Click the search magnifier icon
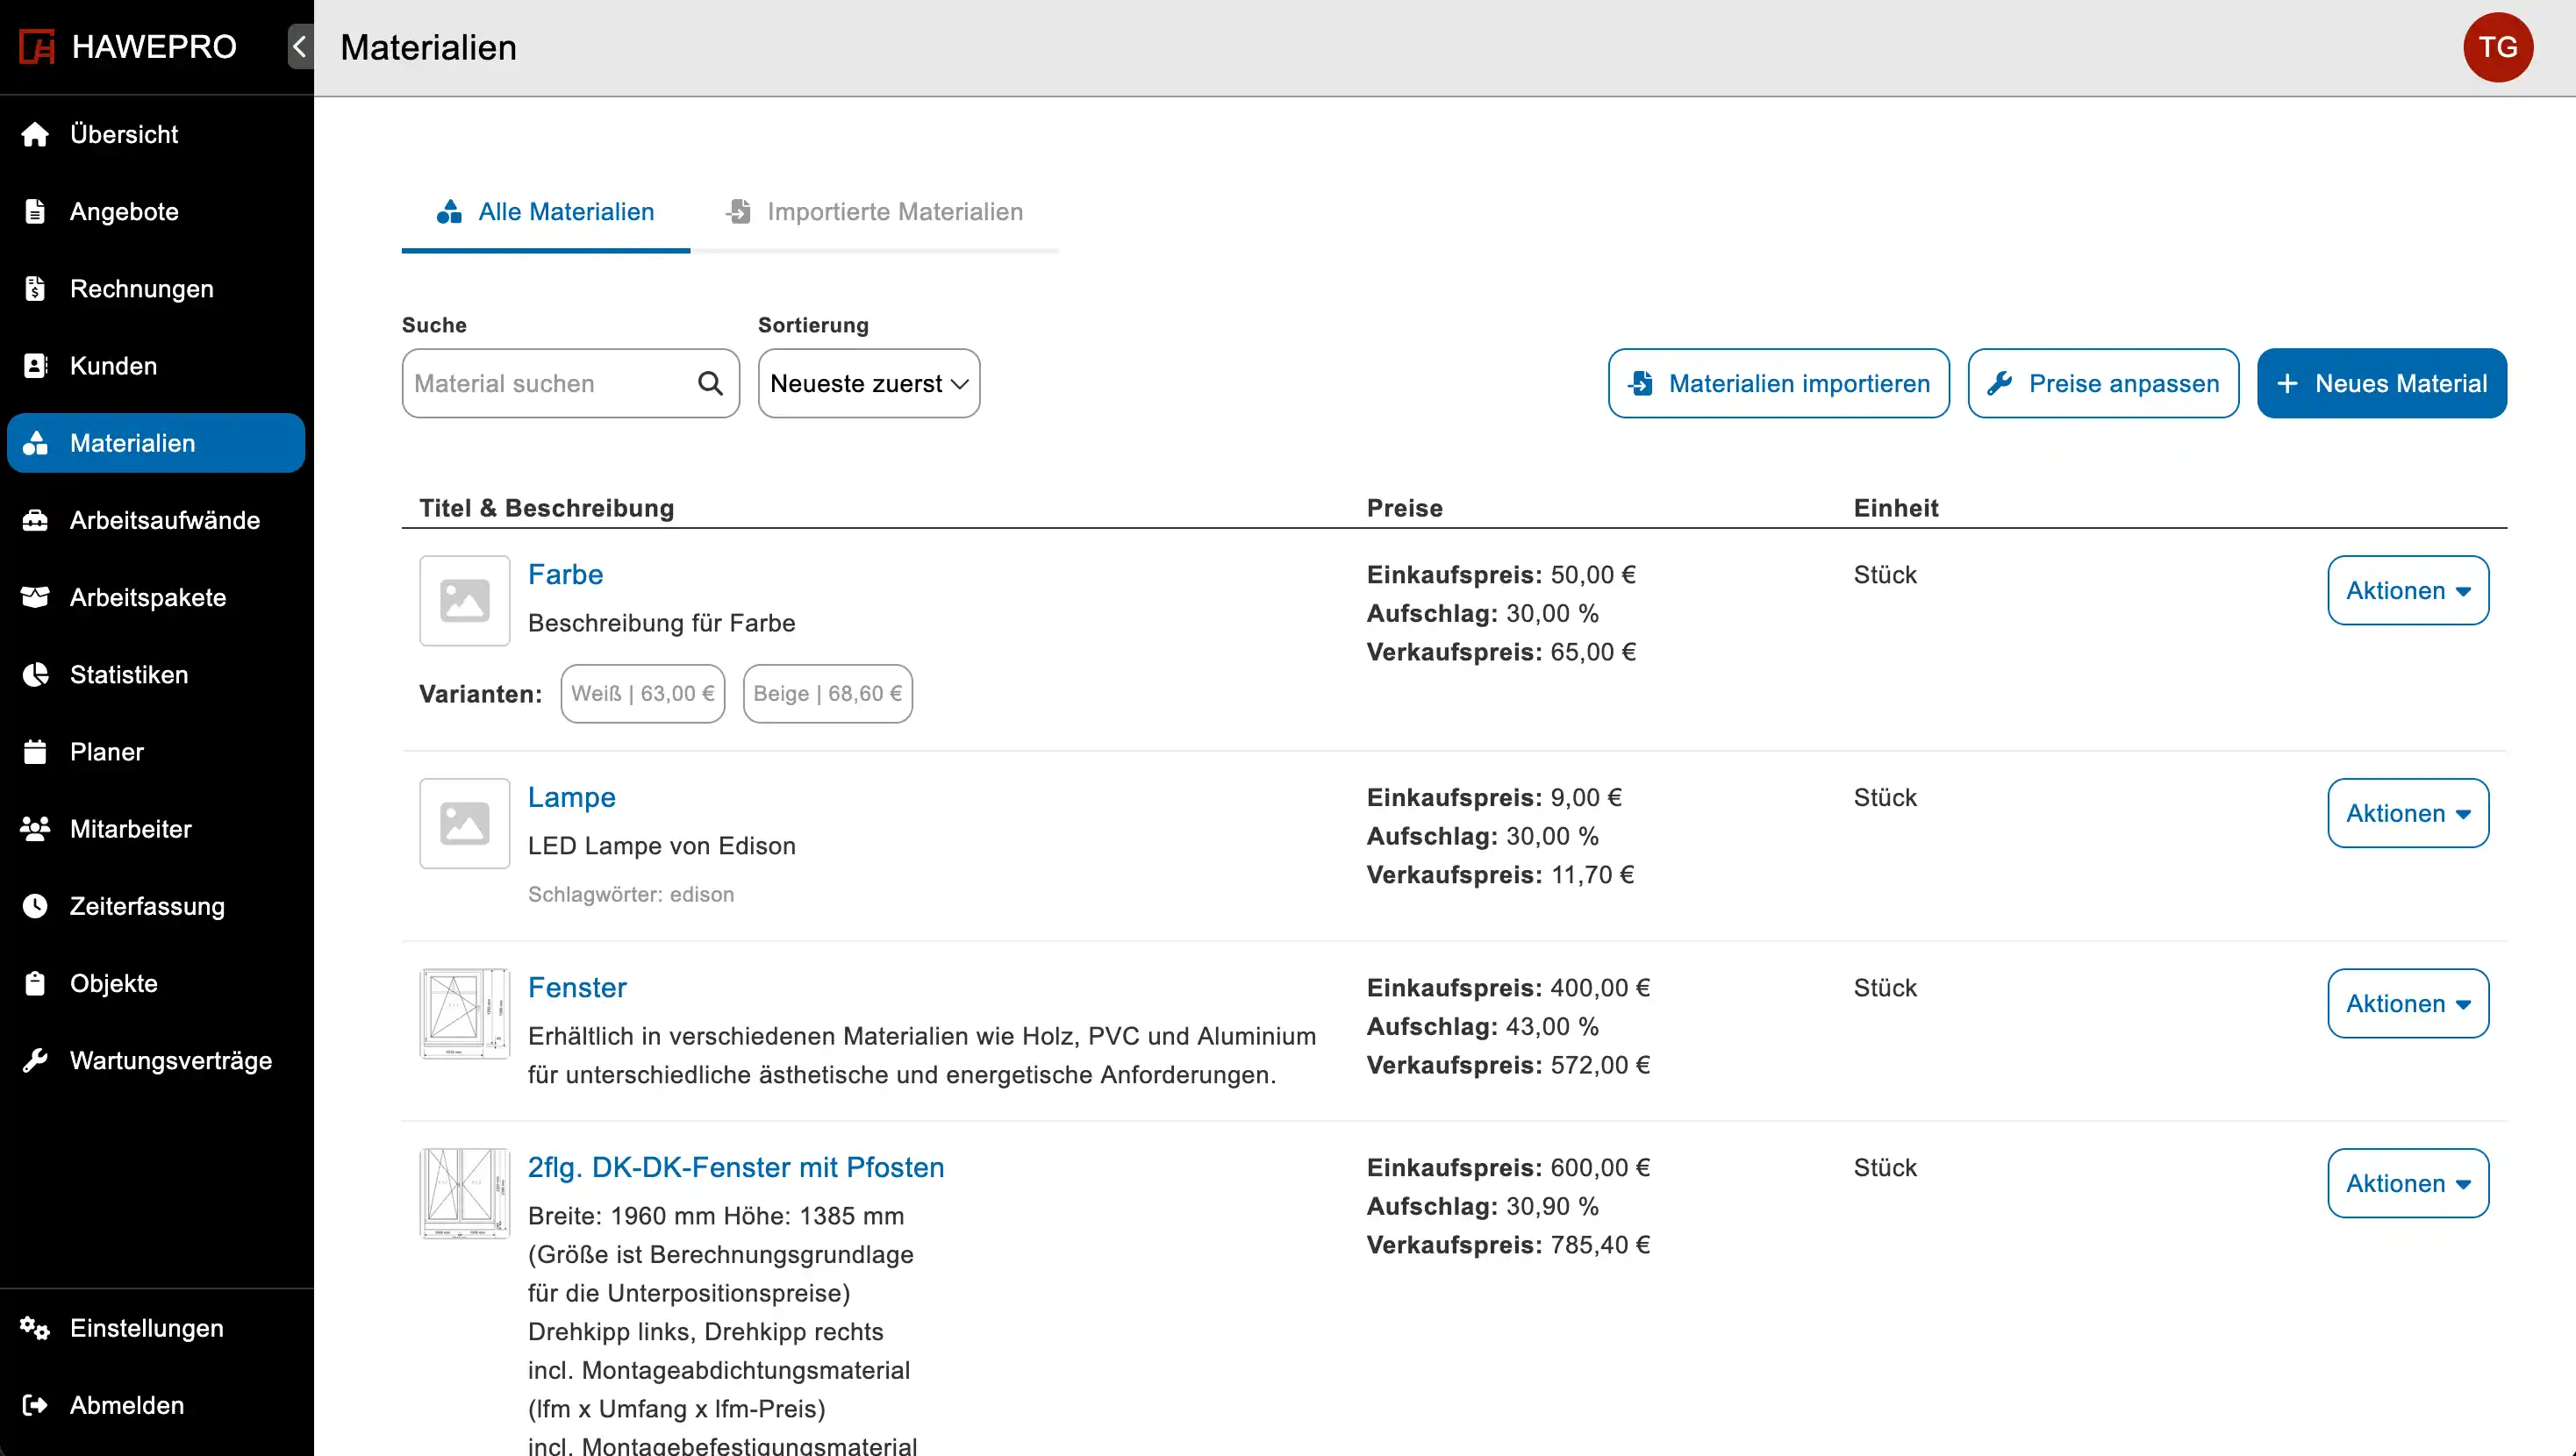2576x1456 pixels. [710, 383]
